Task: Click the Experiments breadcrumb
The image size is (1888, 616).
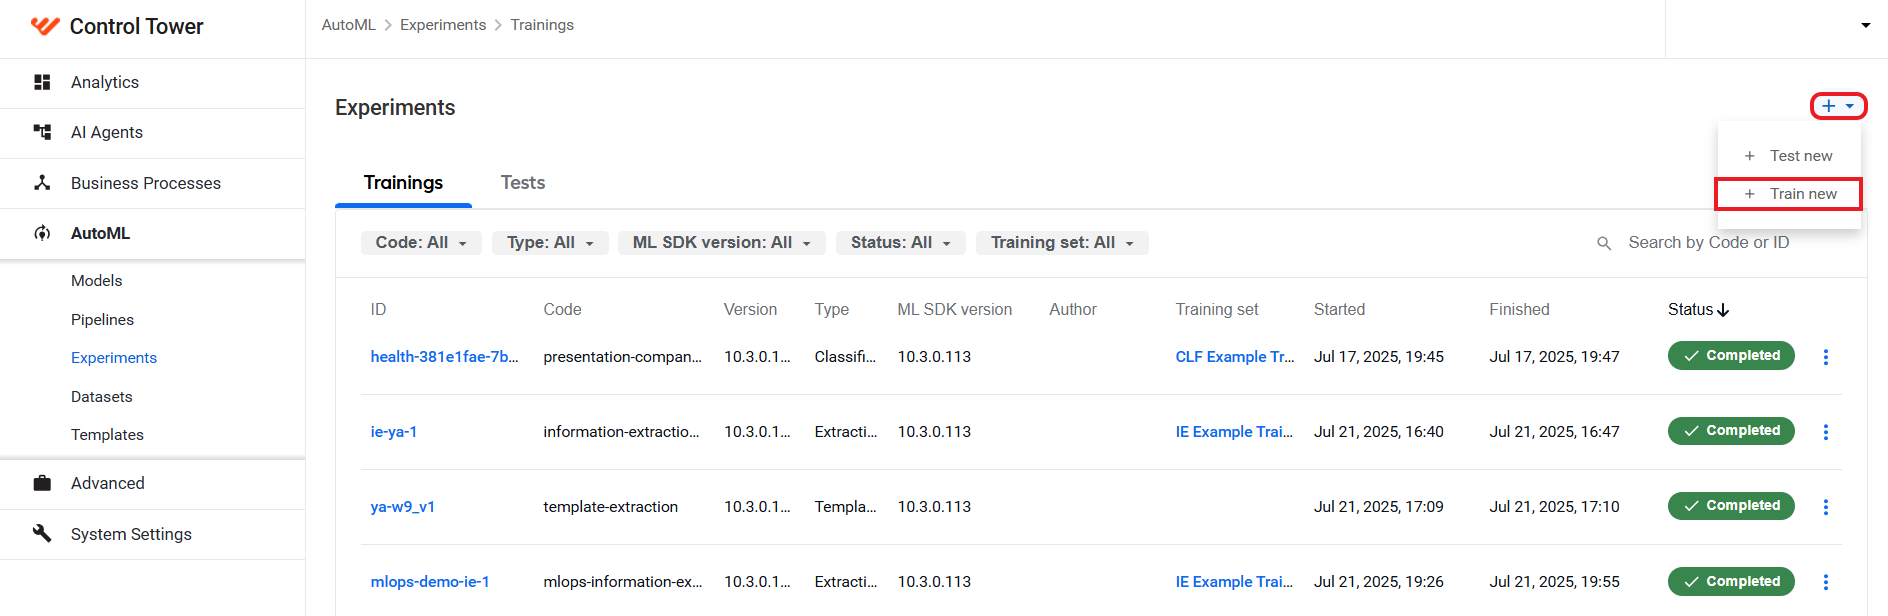Action: click(443, 25)
